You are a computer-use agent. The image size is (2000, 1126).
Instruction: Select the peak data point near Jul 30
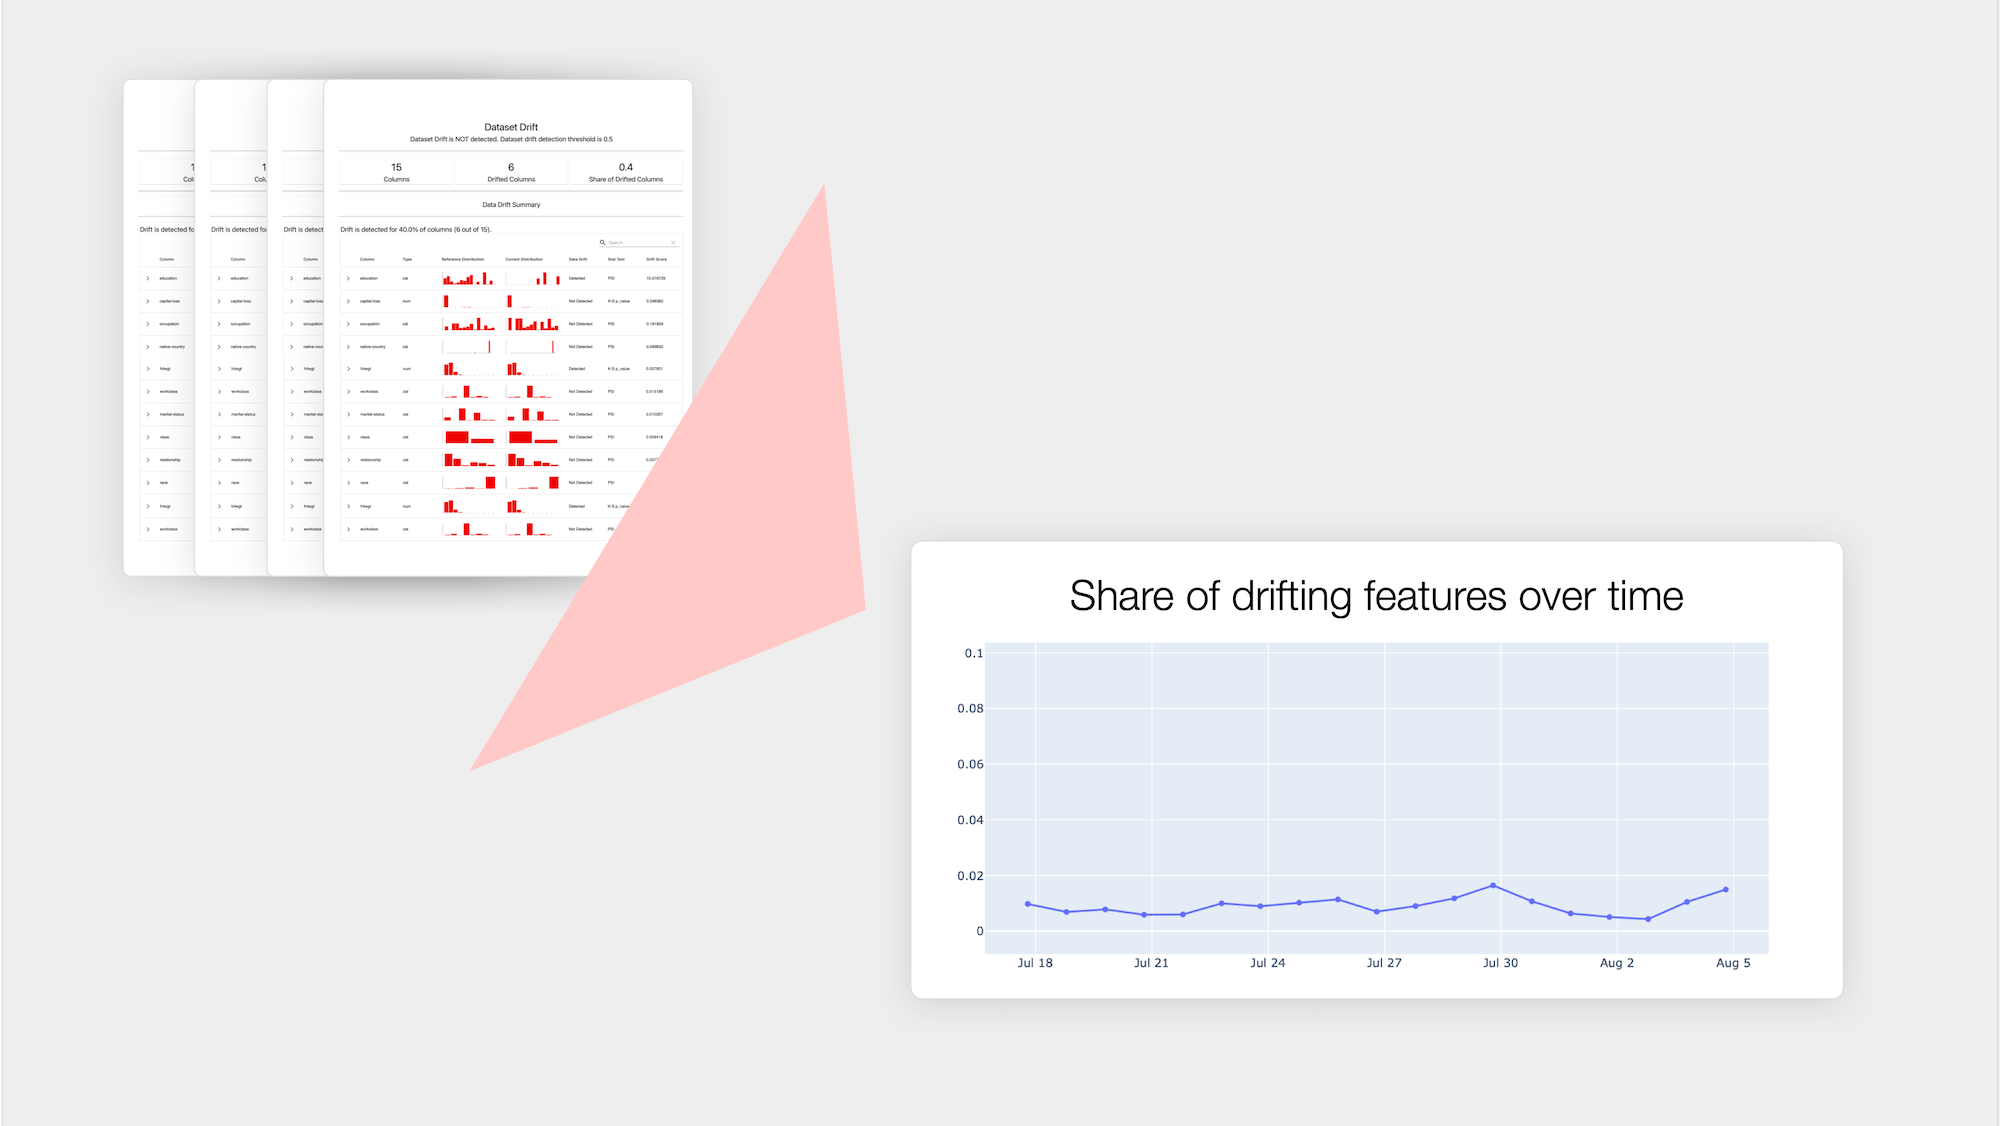1495,884
